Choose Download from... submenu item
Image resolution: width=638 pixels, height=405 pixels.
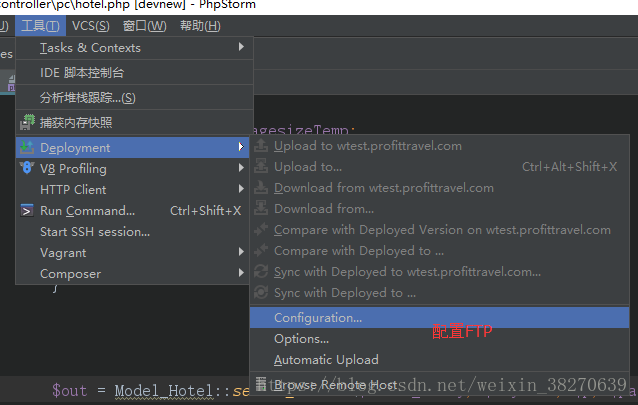(x=439, y=209)
